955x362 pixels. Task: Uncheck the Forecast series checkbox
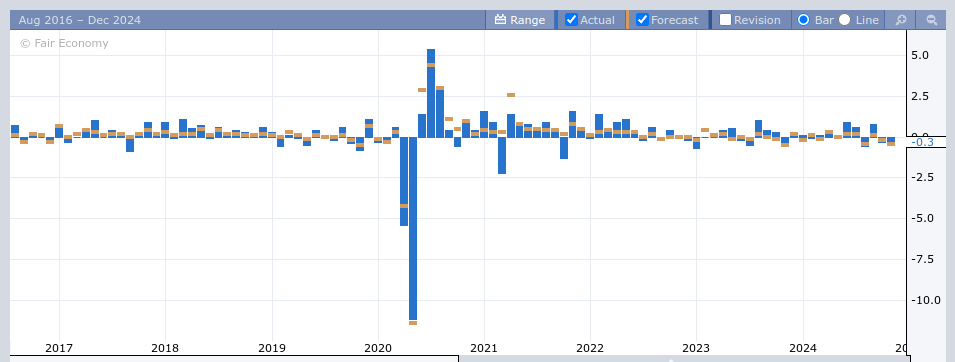pyautogui.click(x=642, y=20)
